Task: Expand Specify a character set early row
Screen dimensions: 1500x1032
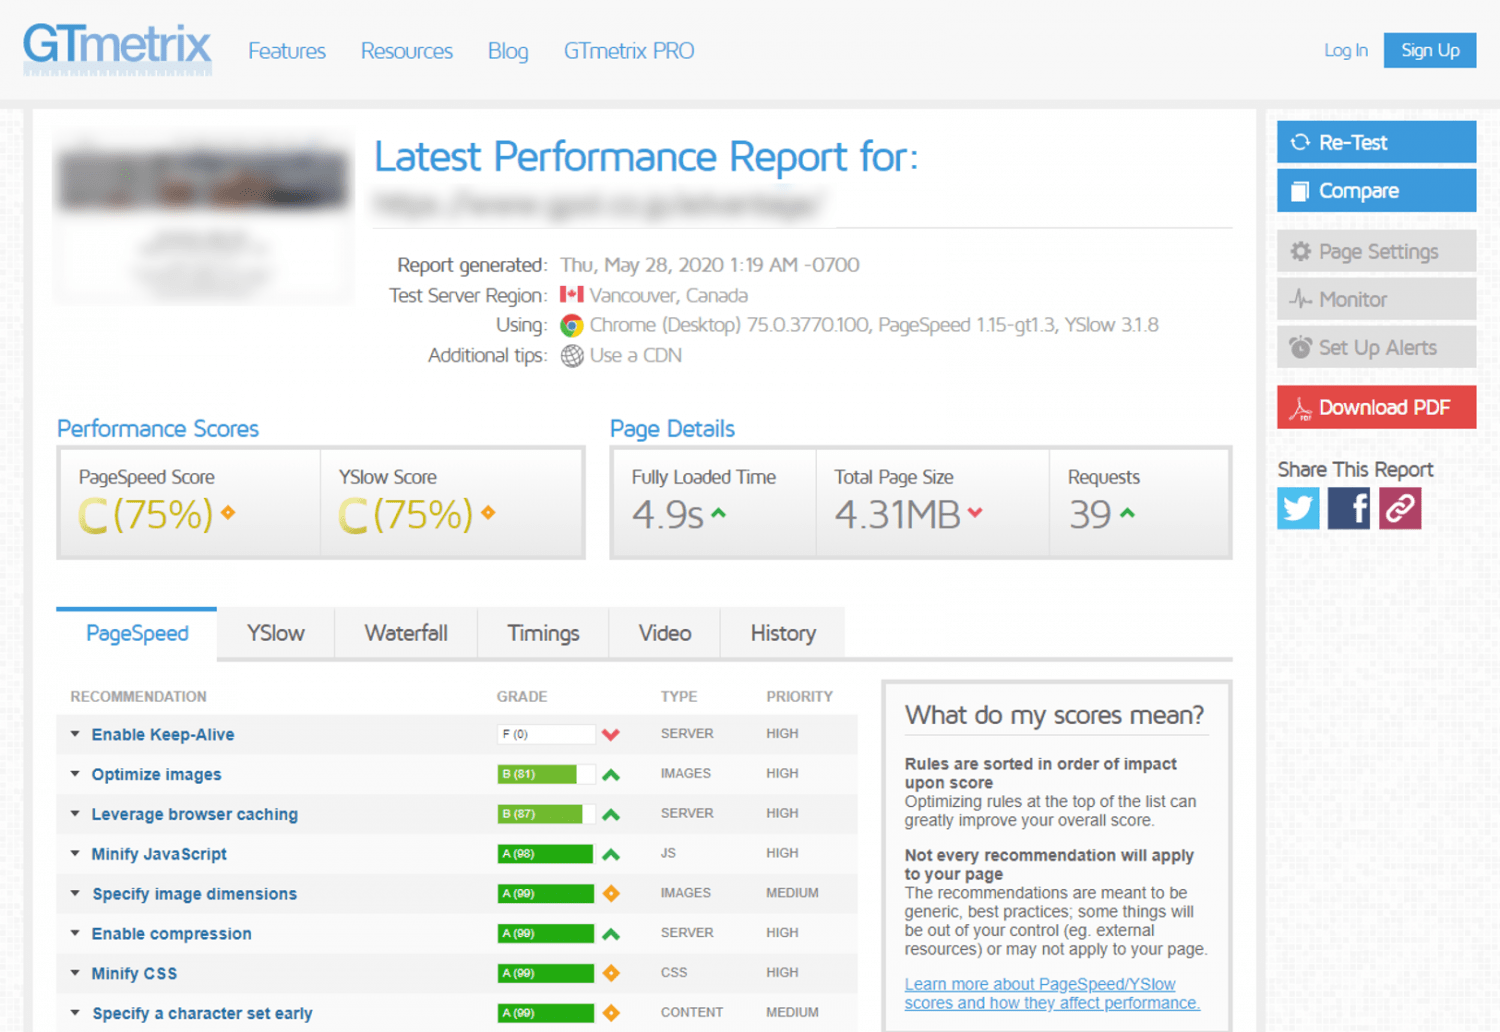Action: pos(75,1013)
